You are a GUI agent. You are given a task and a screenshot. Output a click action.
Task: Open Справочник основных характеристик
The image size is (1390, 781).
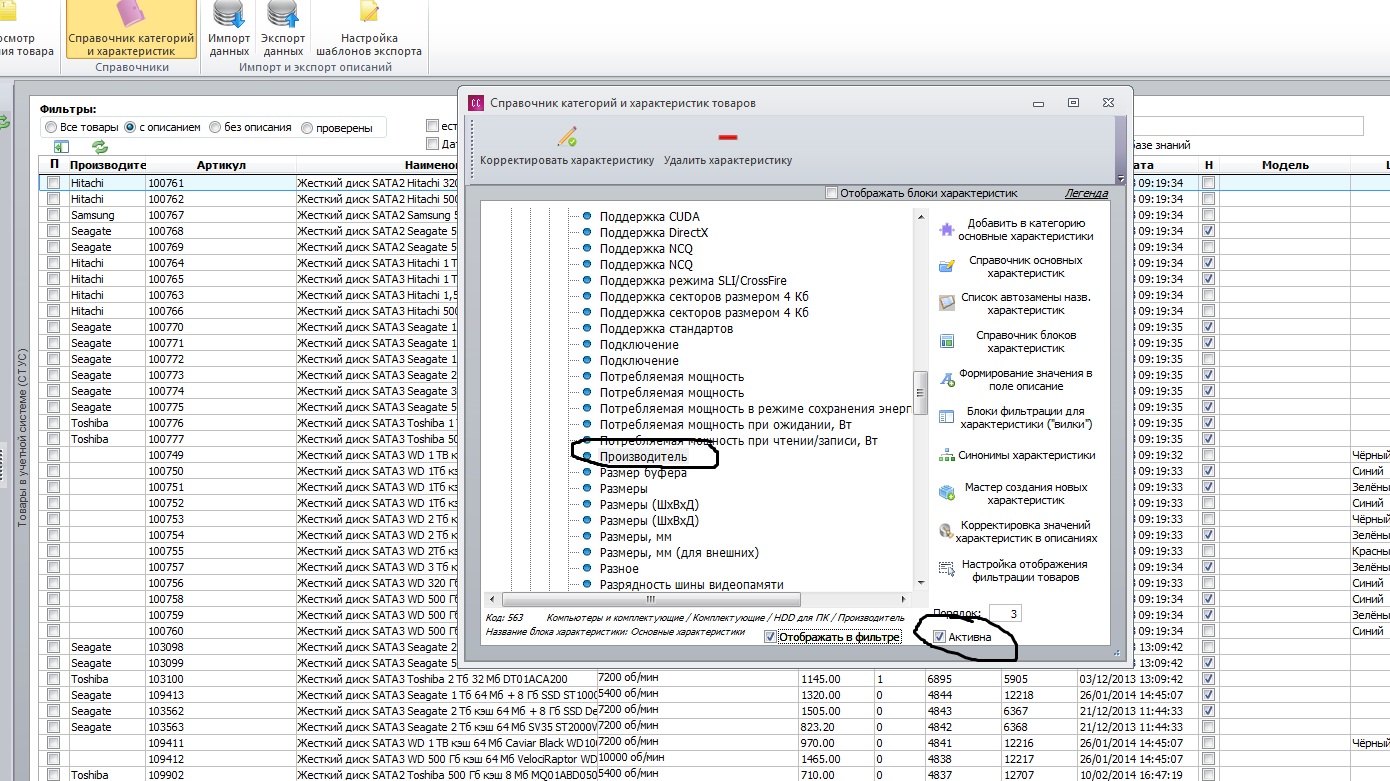click(x=1015, y=267)
